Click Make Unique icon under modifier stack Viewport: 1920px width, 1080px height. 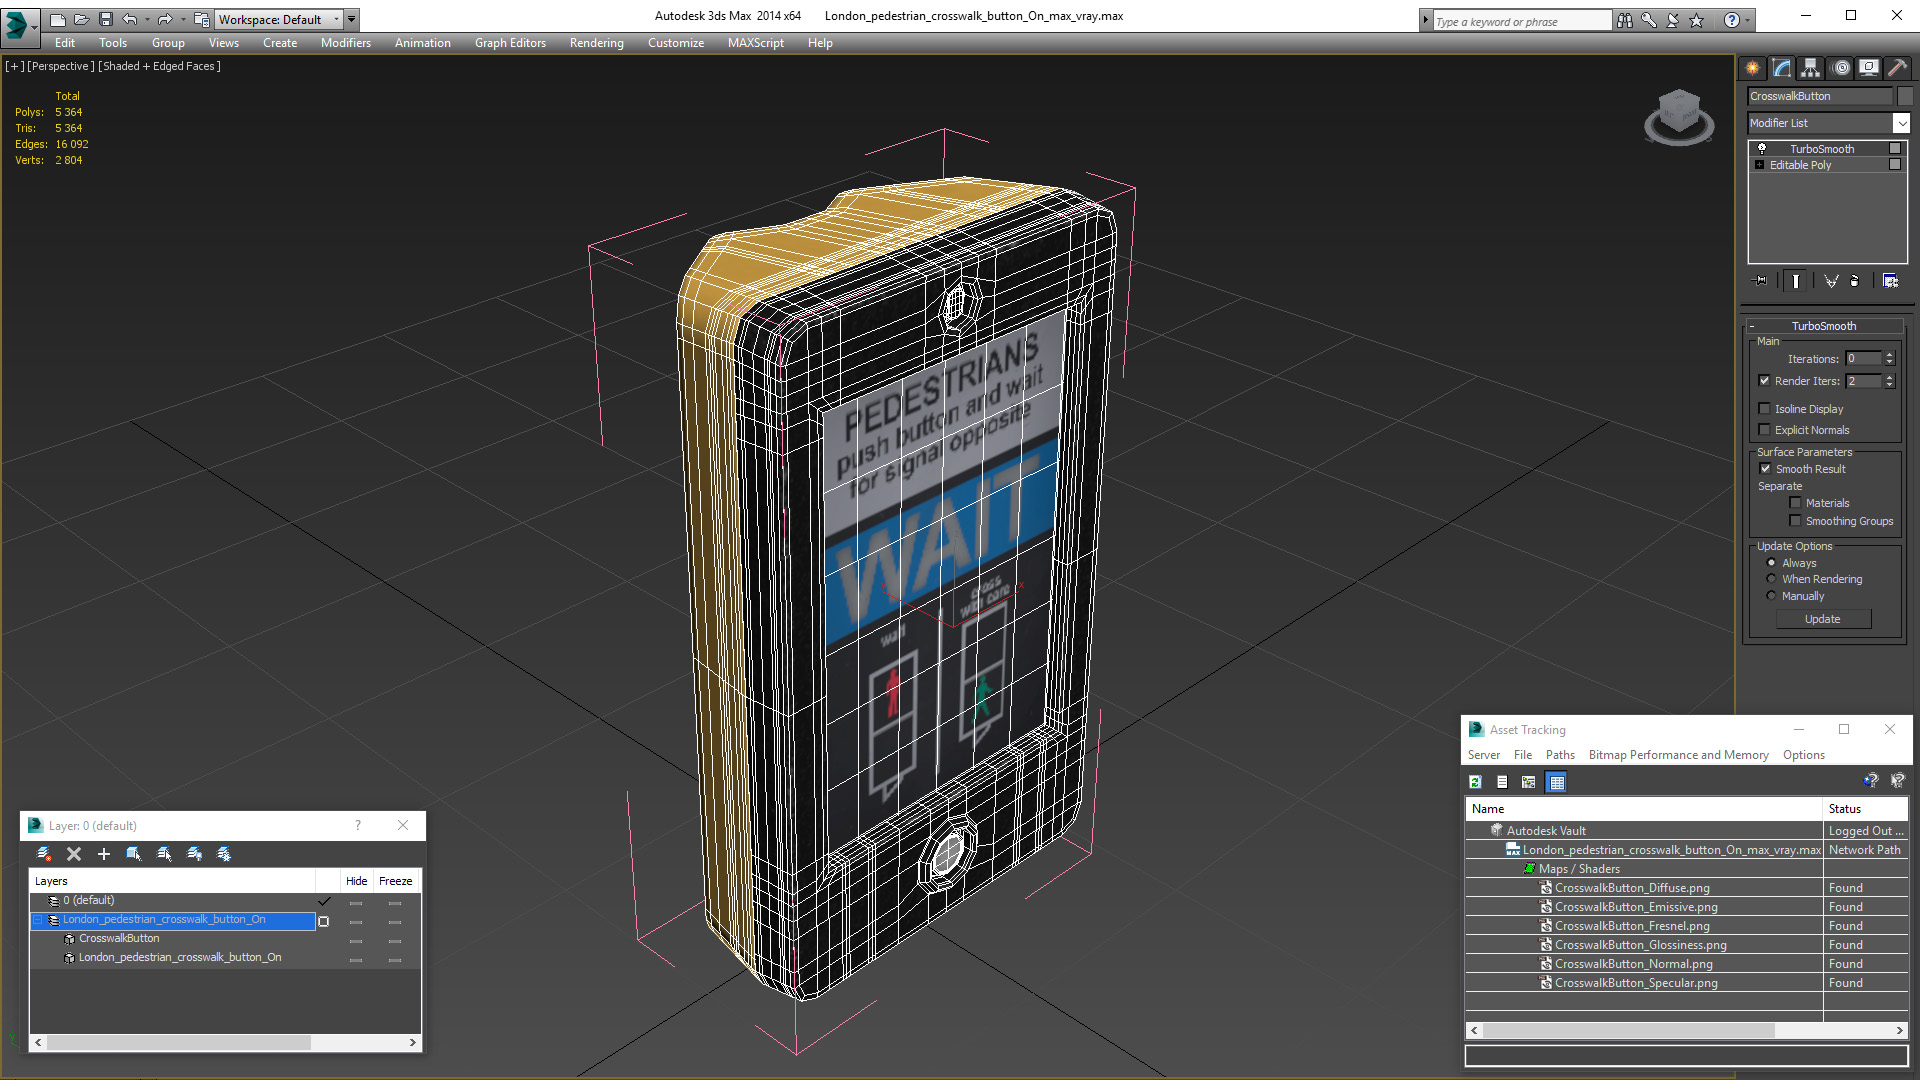(1831, 281)
